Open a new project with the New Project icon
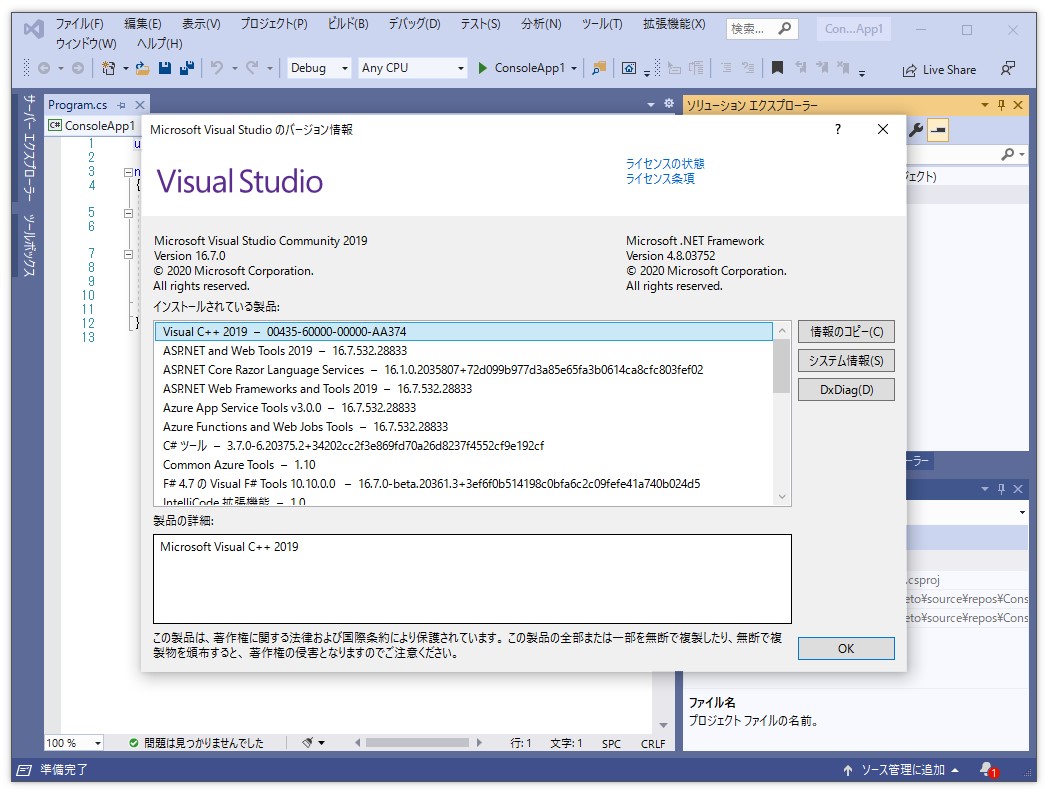 pos(110,68)
